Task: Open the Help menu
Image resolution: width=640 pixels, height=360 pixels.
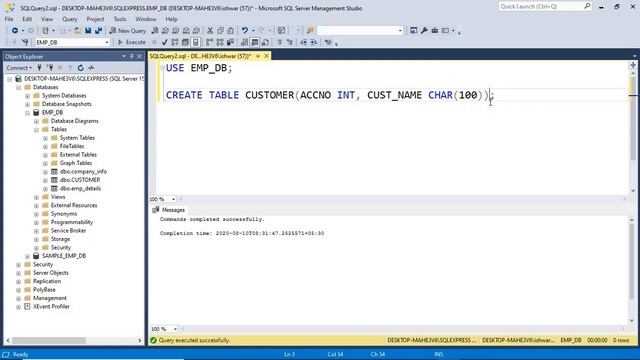Action: point(171,19)
